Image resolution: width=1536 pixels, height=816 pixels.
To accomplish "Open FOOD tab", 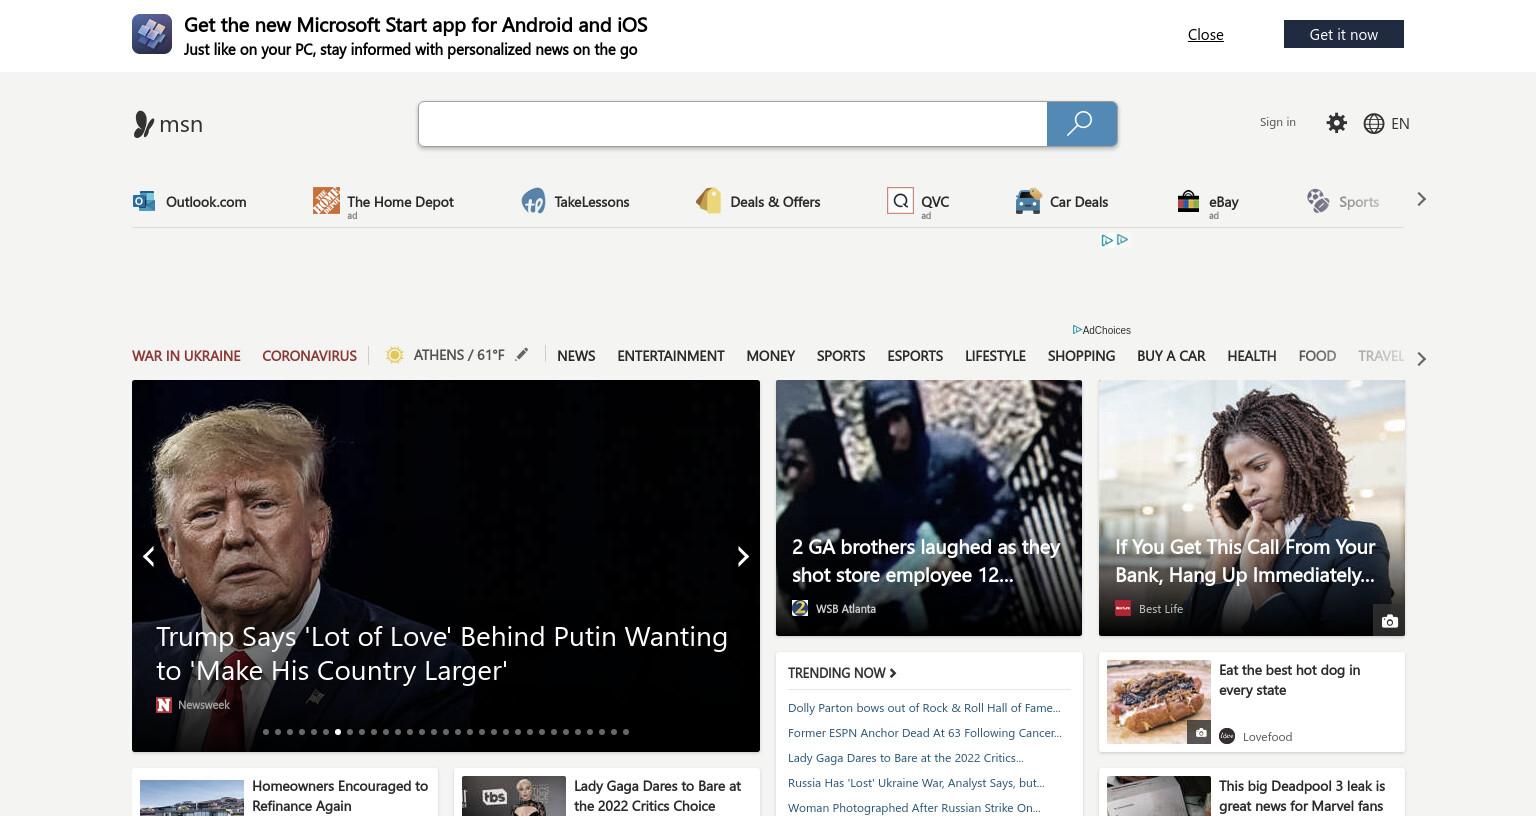I will pyautogui.click(x=1317, y=355).
